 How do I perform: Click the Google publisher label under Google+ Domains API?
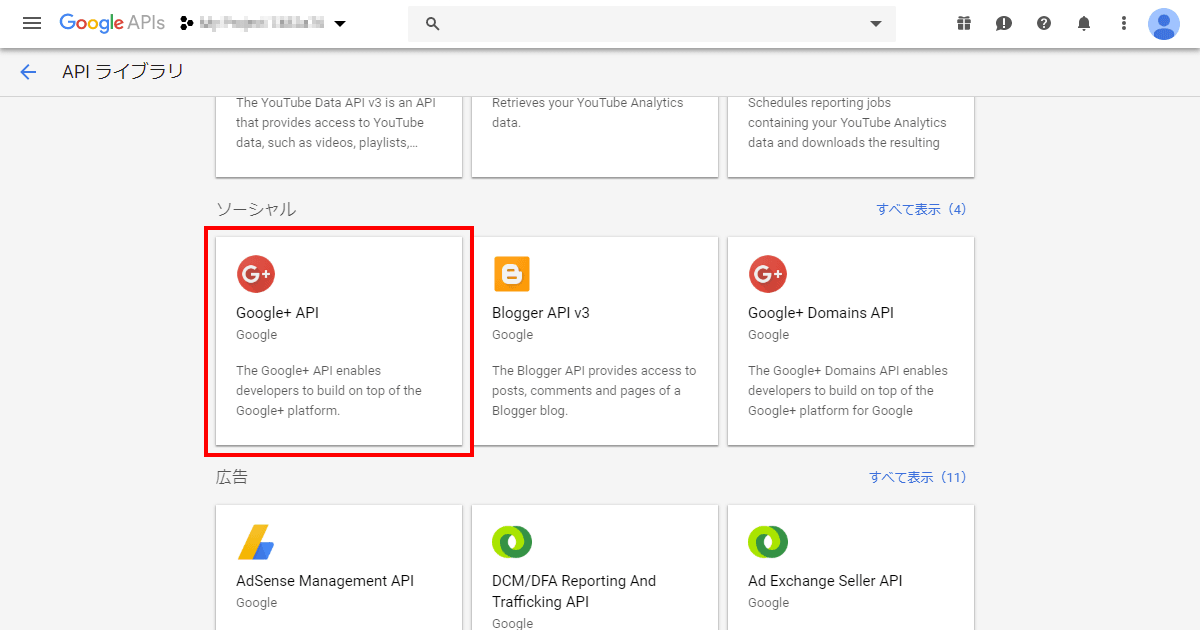pyautogui.click(x=769, y=335)
